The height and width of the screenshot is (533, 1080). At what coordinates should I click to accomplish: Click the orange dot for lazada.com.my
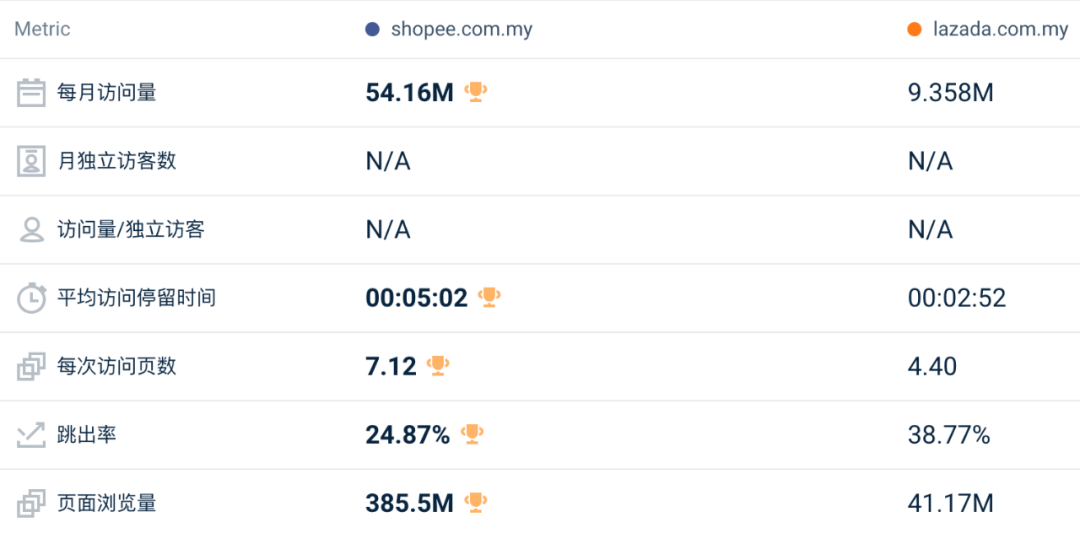[x=914, y=30]
